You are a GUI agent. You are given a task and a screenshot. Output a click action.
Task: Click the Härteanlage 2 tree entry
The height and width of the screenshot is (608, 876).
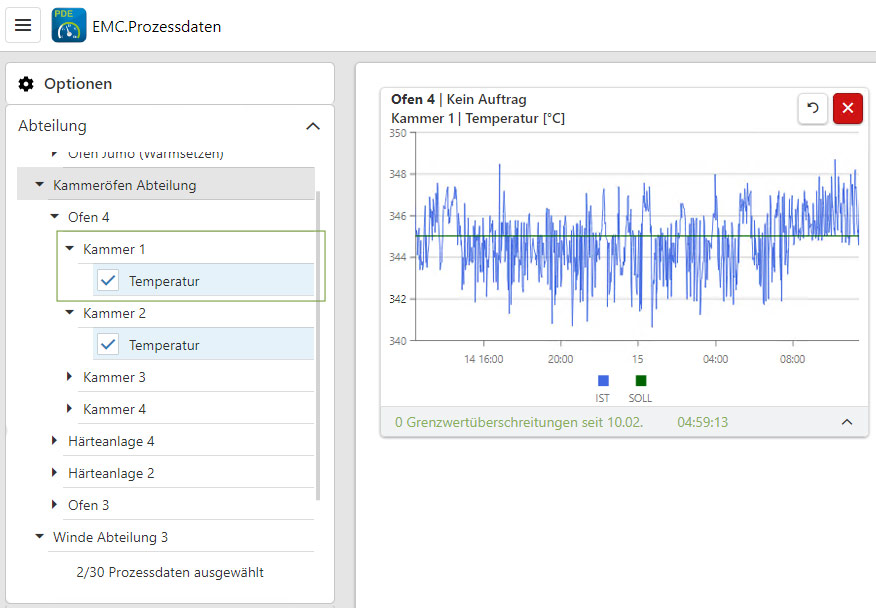click(111, 473)
